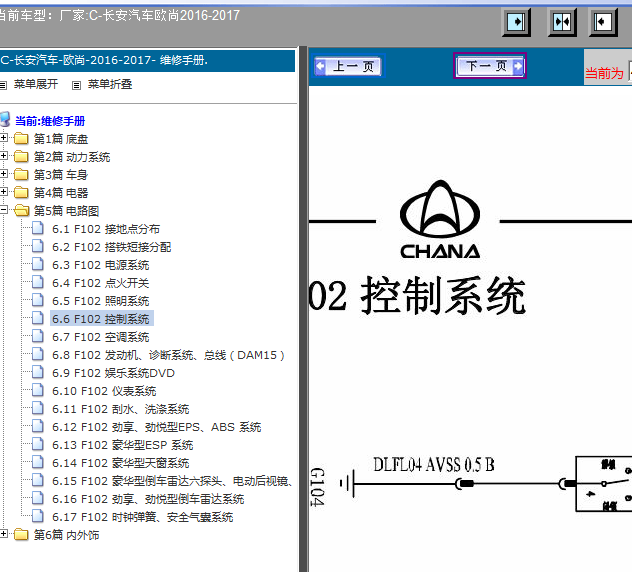The height and width of the screenshot is (572, 632).
Task: Click the page icon of 6.6 控制系统
Action: (x=38, y=318)
